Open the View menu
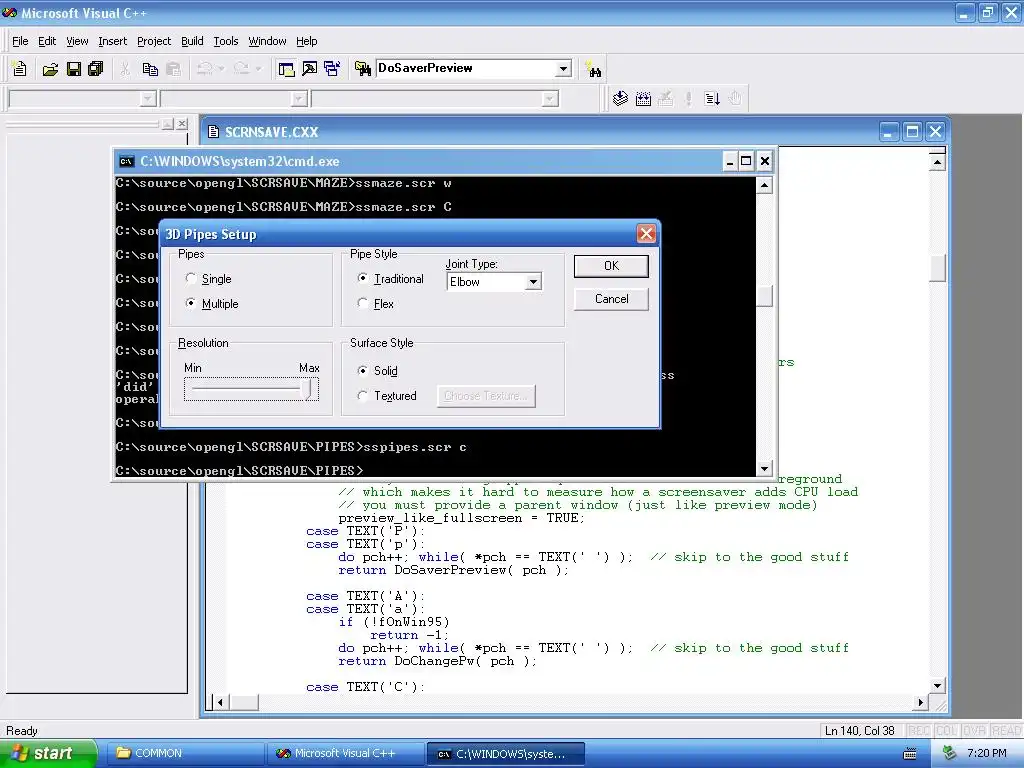The image size is (1024, 768). (x=77, y=41)
